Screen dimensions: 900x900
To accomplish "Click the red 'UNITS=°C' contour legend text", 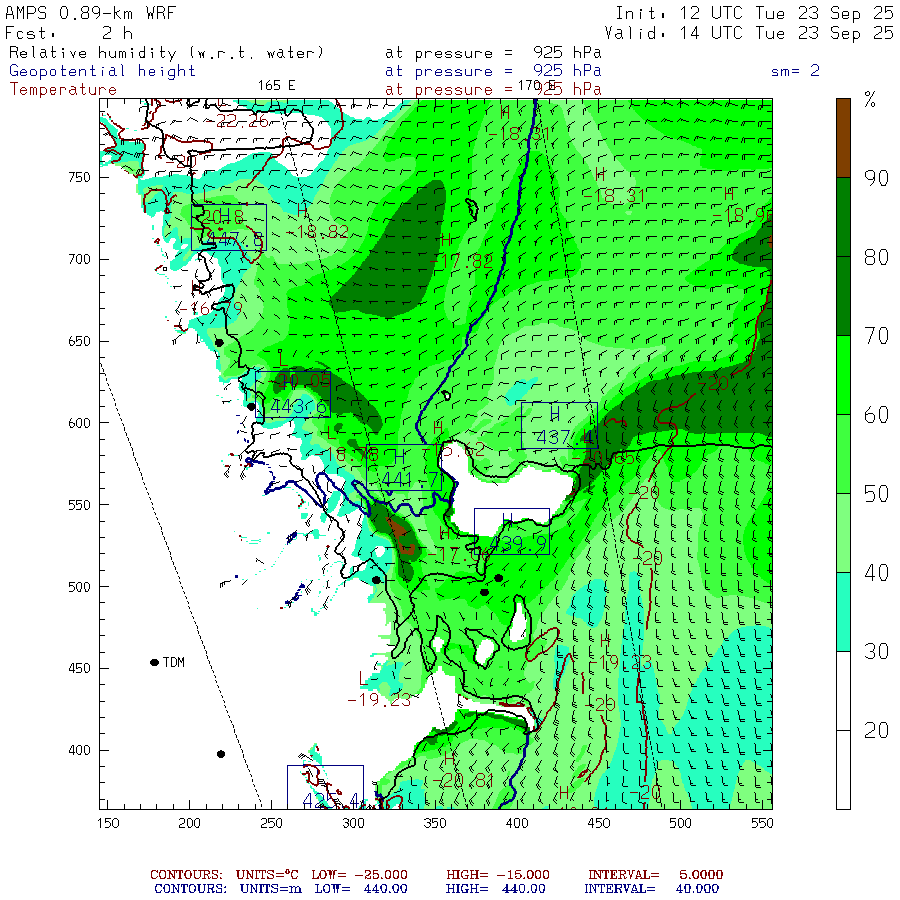I will click(x=267, y=875).
